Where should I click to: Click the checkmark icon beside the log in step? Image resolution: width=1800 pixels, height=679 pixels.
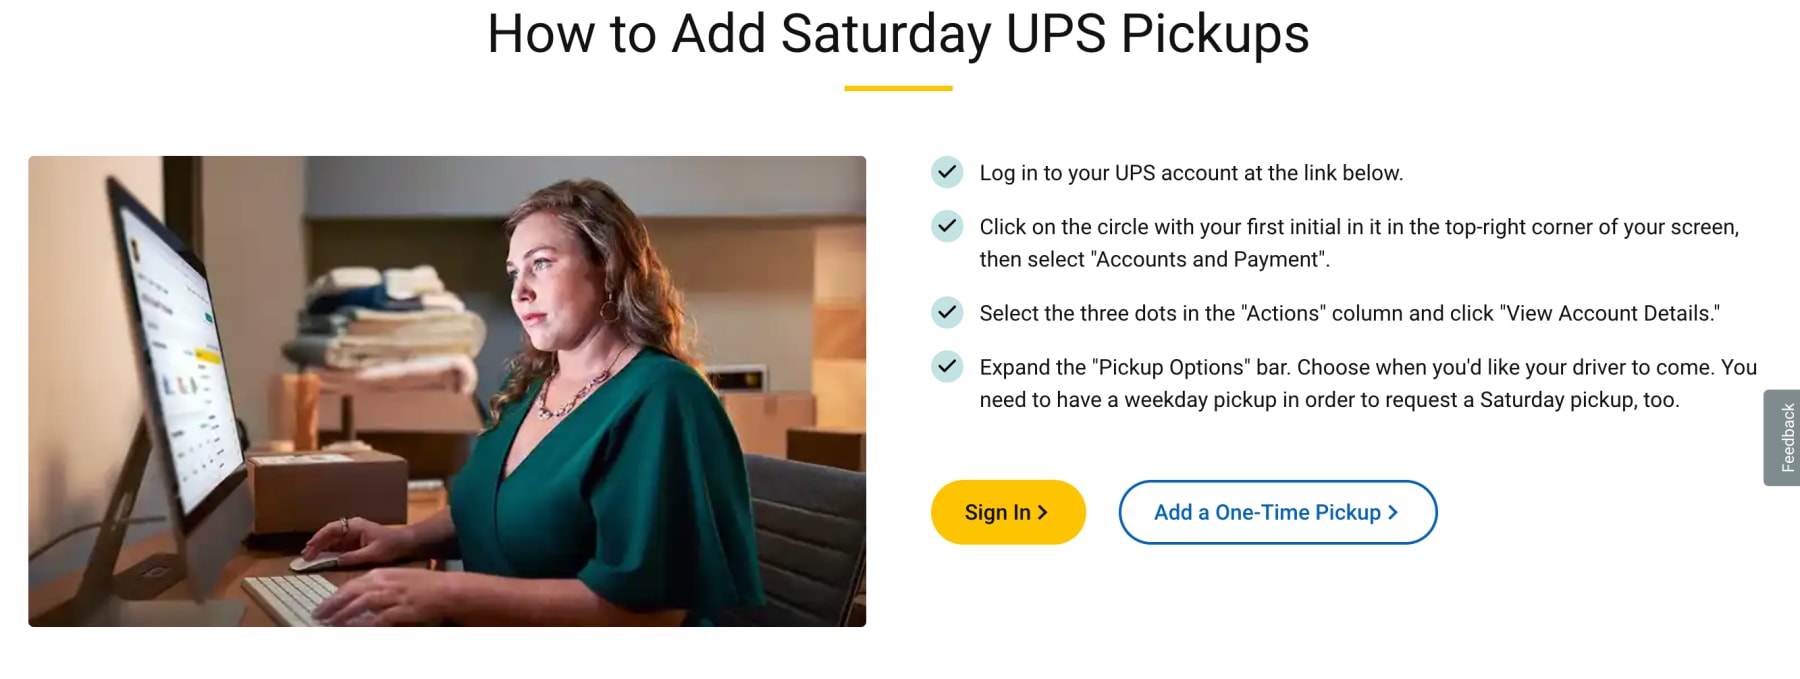click(x=947, y=172)
